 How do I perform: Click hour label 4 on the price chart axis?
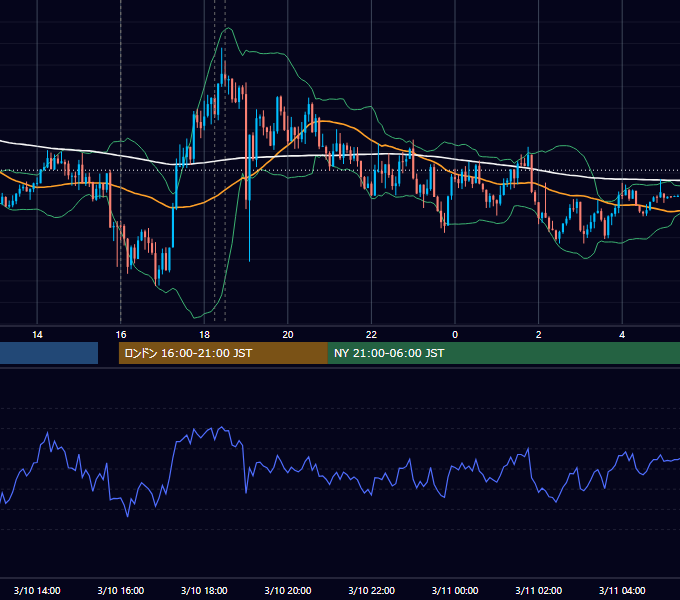tap(622, 335)
